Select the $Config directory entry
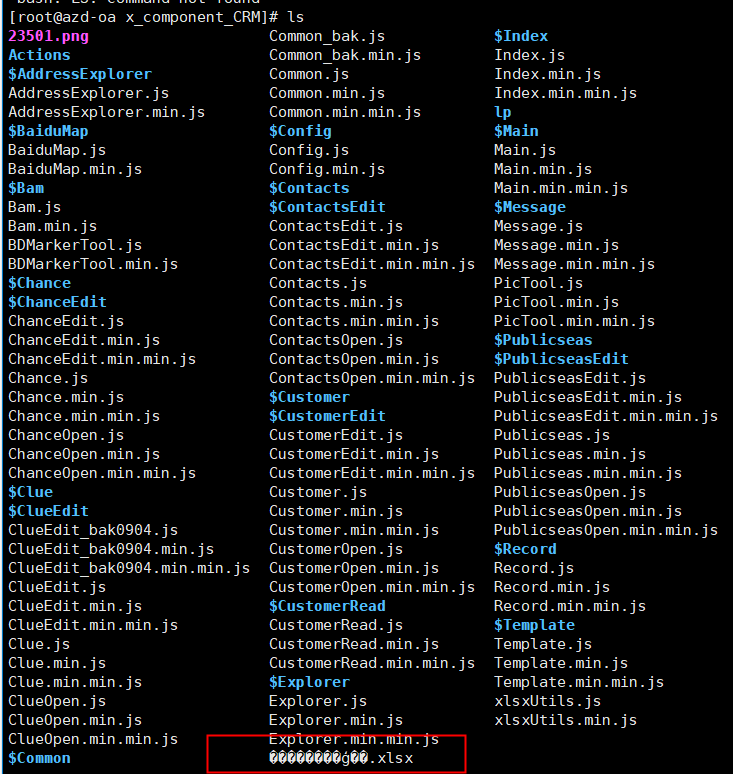 tap(300, 131)
